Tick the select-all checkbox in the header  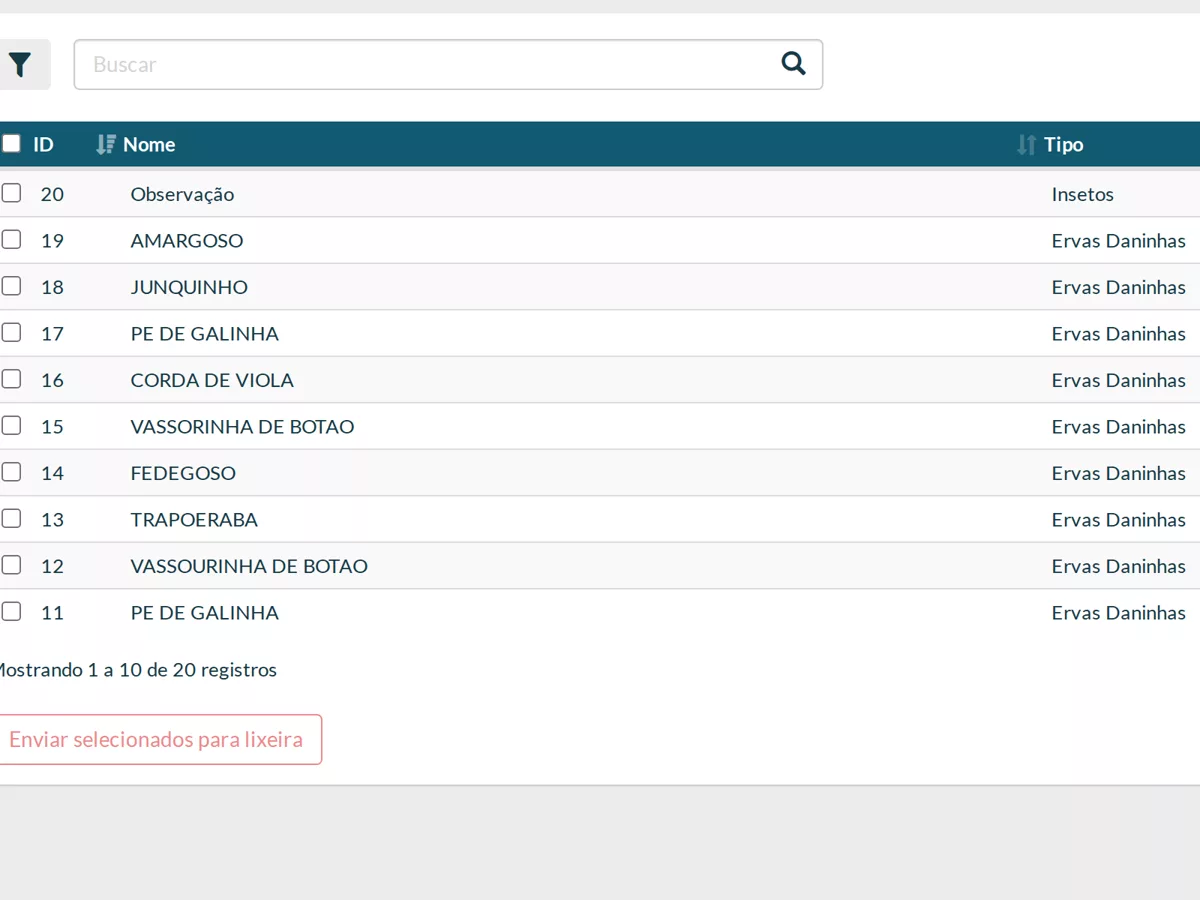(x=11, y=144)
